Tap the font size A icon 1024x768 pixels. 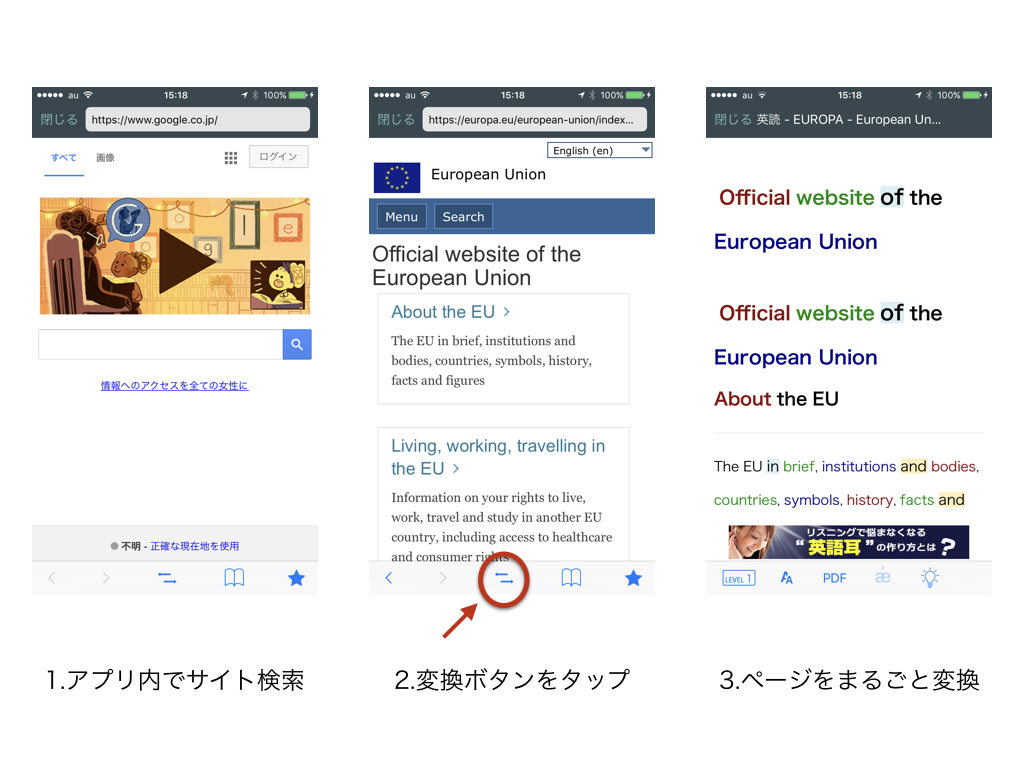click(x=786, y=578)
